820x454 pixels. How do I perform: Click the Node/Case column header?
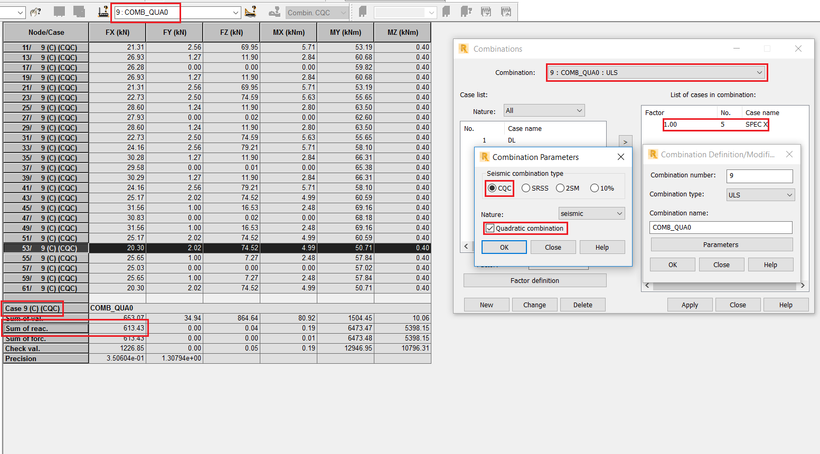pyautogui.click(x=46, y=32)
